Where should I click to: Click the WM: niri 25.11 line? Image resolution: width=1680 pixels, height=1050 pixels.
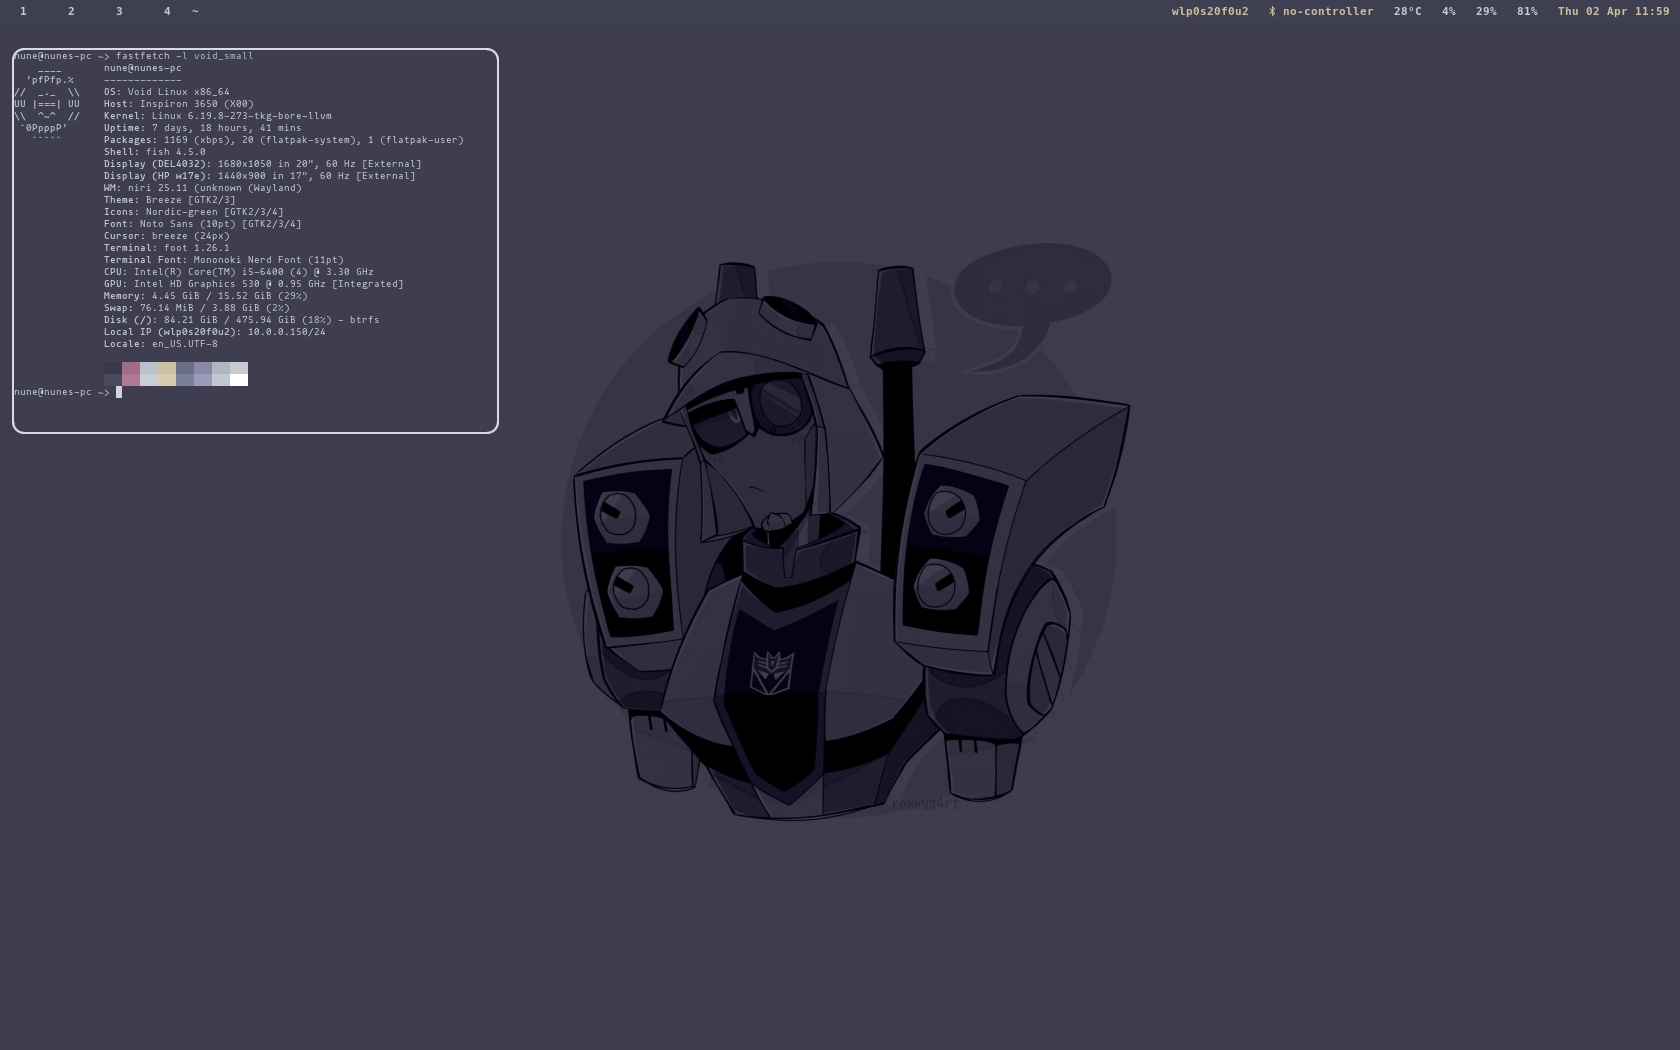point(203,188)
